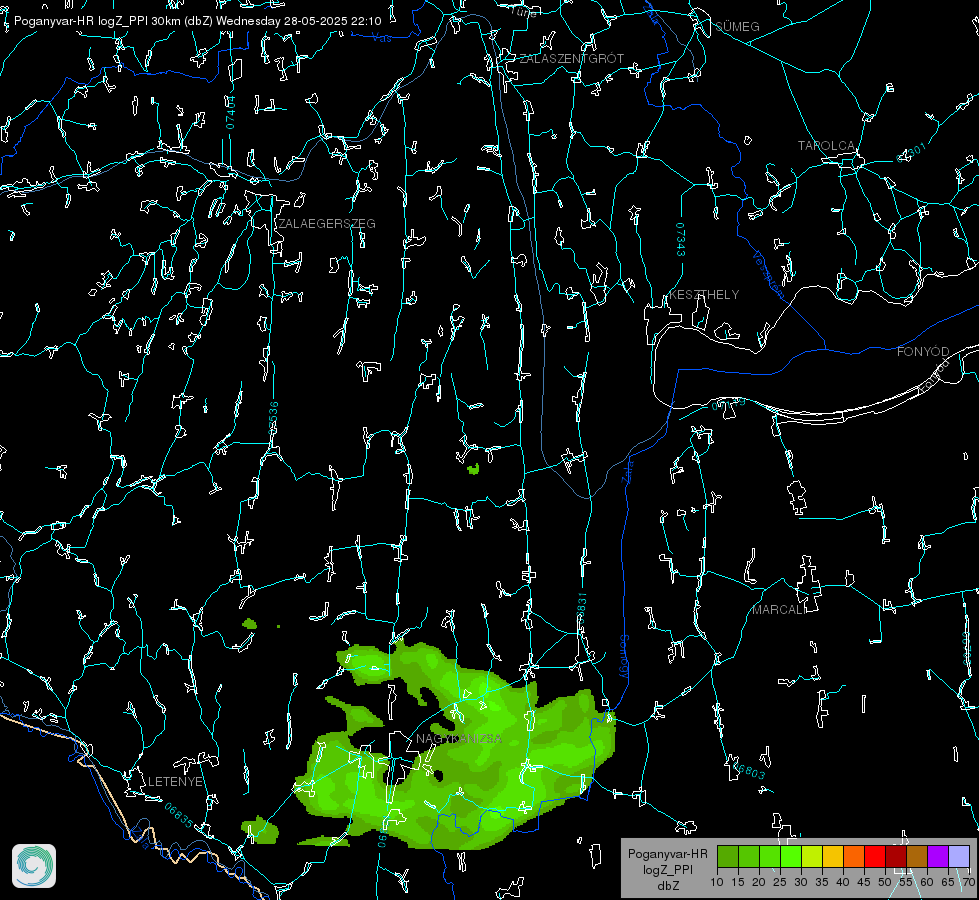Click the legend scale value 10
This screenshot has height=900, width=979.
717,883
